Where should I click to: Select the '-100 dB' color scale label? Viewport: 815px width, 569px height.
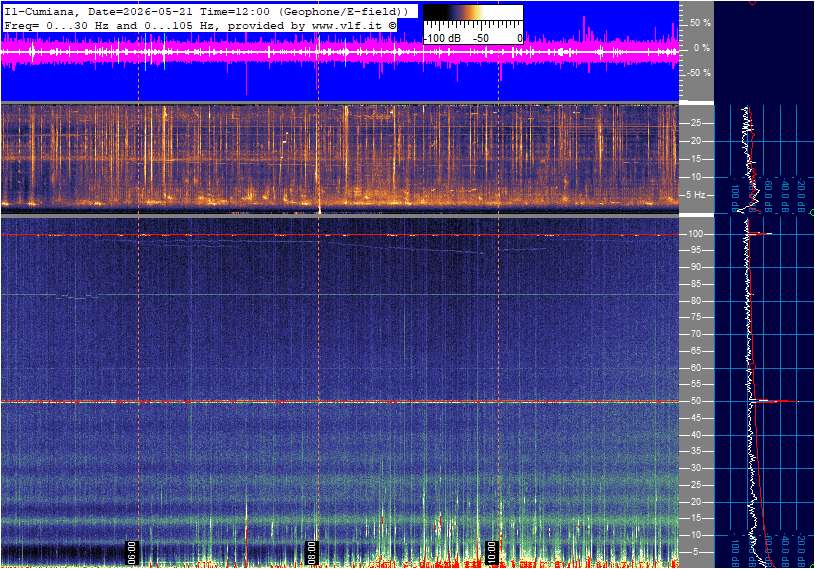tap(442, 38)
